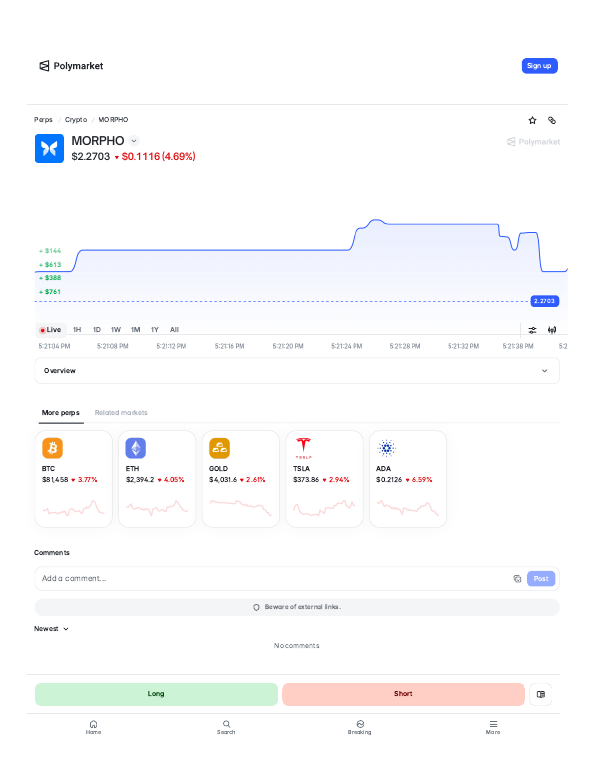Expand the MORPHO asset selector chevron
The image size is (595, 770).
point(134,141)
